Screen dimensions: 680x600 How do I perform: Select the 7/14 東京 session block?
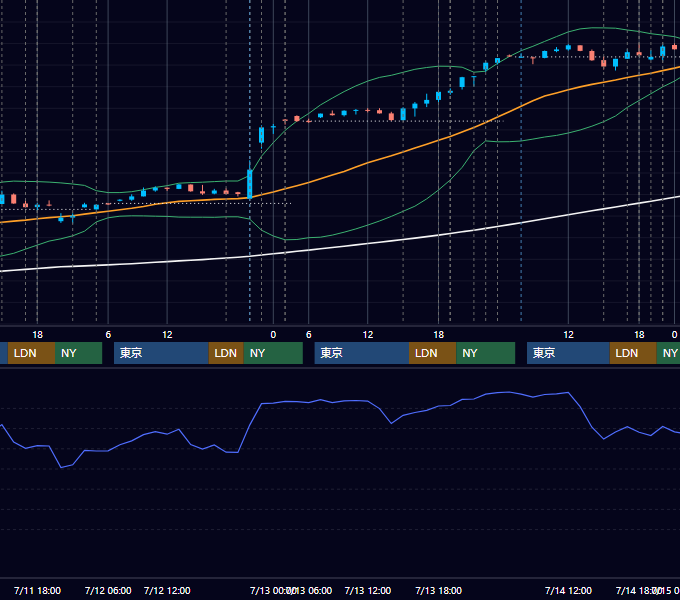click(x=568, y=353)
